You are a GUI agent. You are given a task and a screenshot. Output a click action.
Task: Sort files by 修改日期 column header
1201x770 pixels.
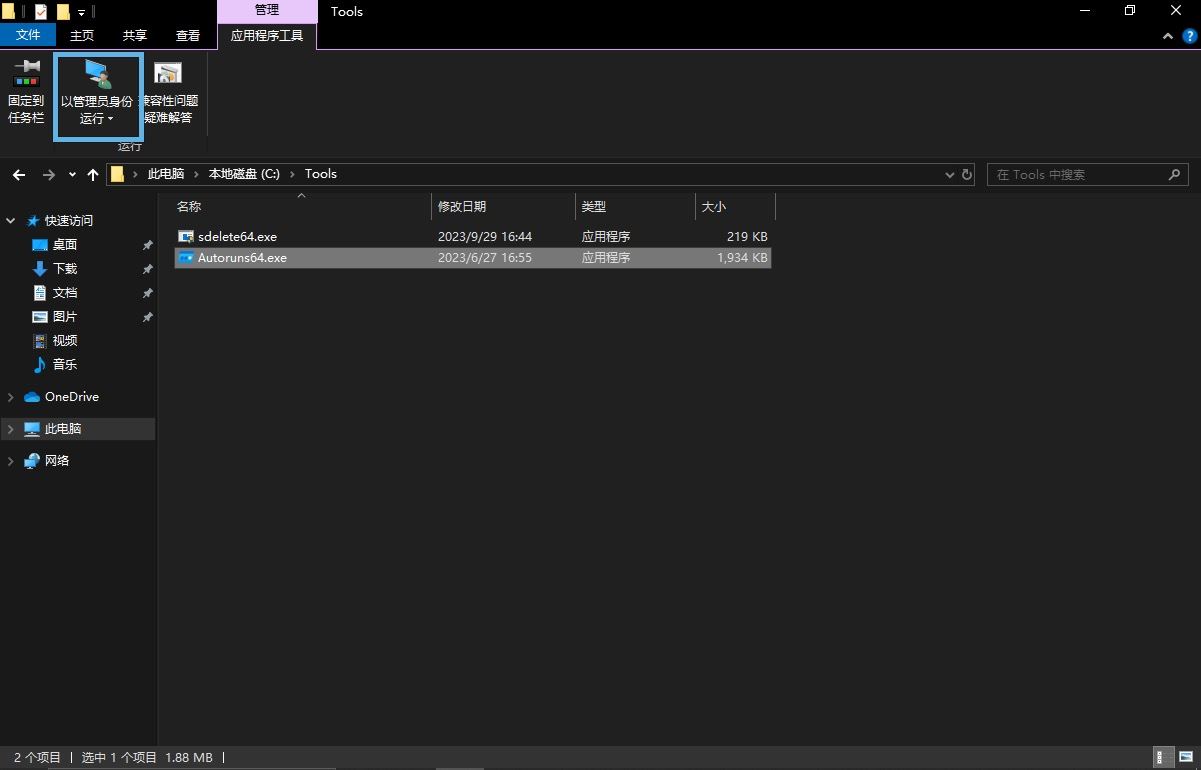pos(462,206)
